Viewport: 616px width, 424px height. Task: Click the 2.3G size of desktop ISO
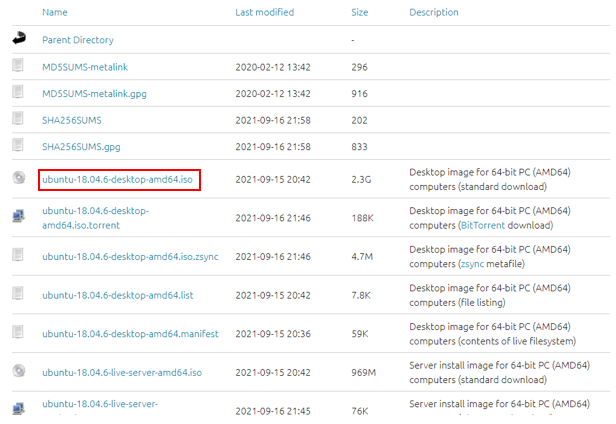[361, 180]
